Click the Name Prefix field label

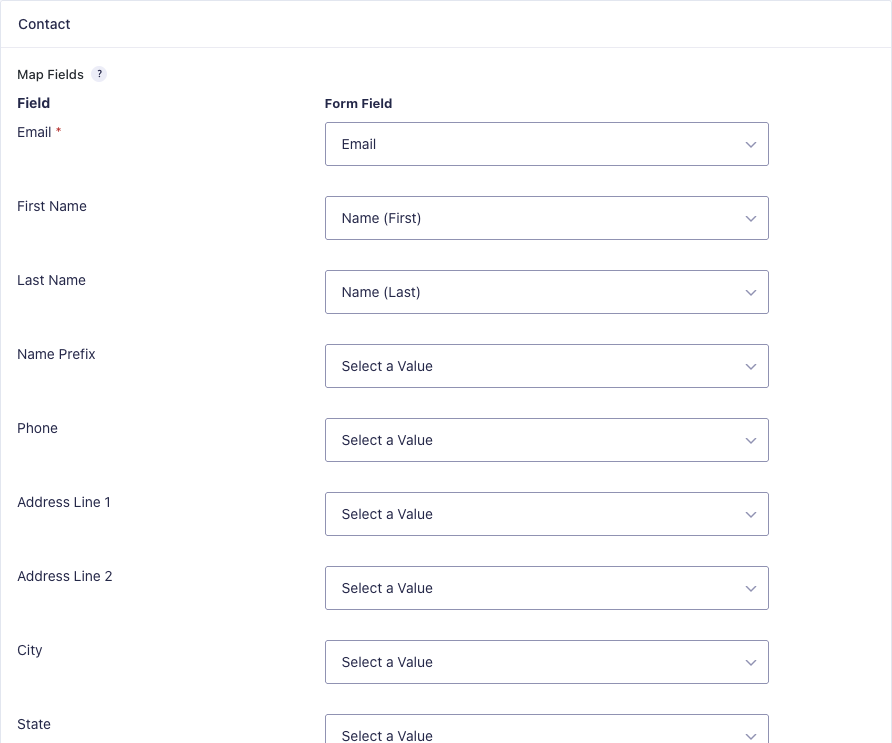click(x=56, y=354)
